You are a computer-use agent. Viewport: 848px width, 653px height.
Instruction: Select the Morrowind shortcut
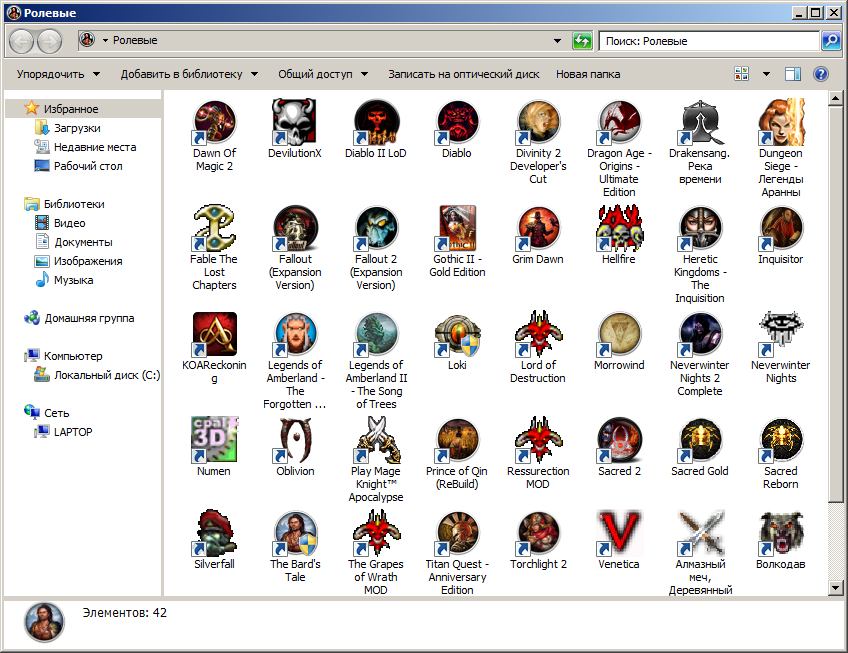pyautogui.click(x=619, y=334)
